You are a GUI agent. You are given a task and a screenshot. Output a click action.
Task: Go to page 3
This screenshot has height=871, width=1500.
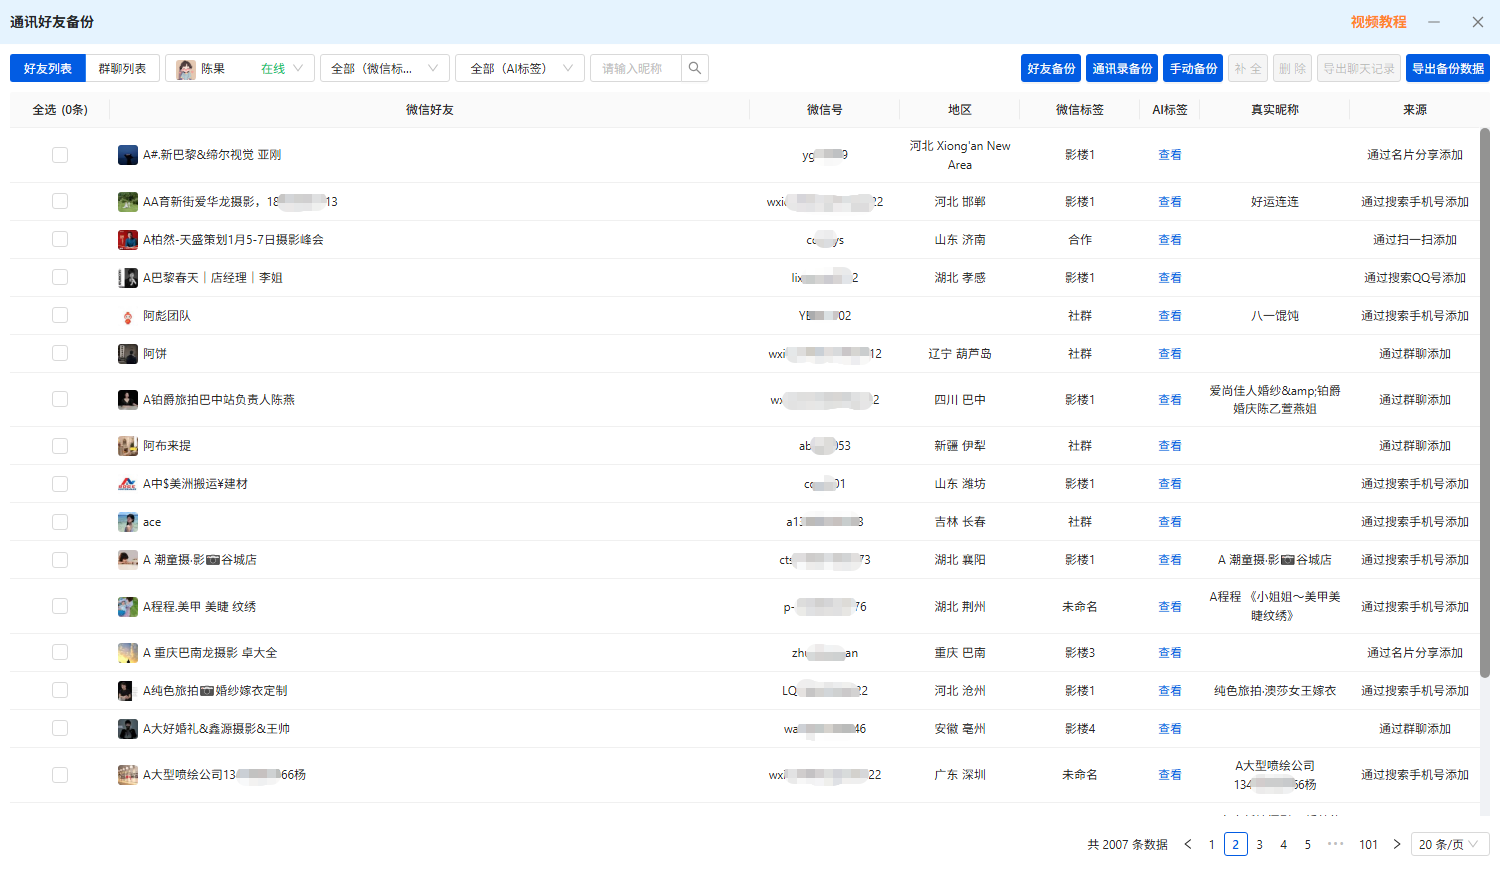(x=1260, y=845)
